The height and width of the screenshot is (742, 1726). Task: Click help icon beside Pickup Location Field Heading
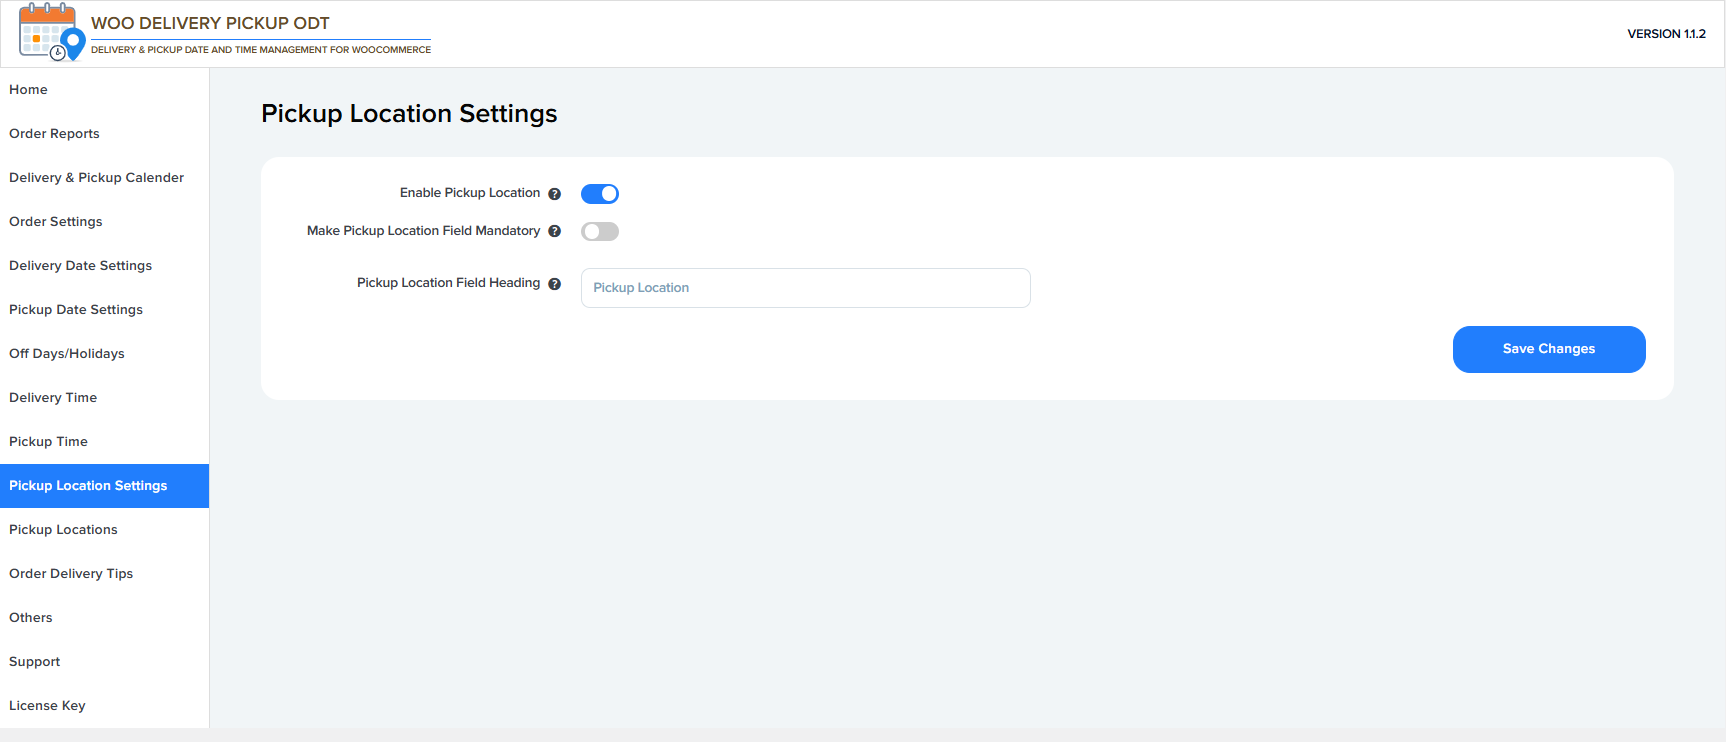click(x=555, y=284)
